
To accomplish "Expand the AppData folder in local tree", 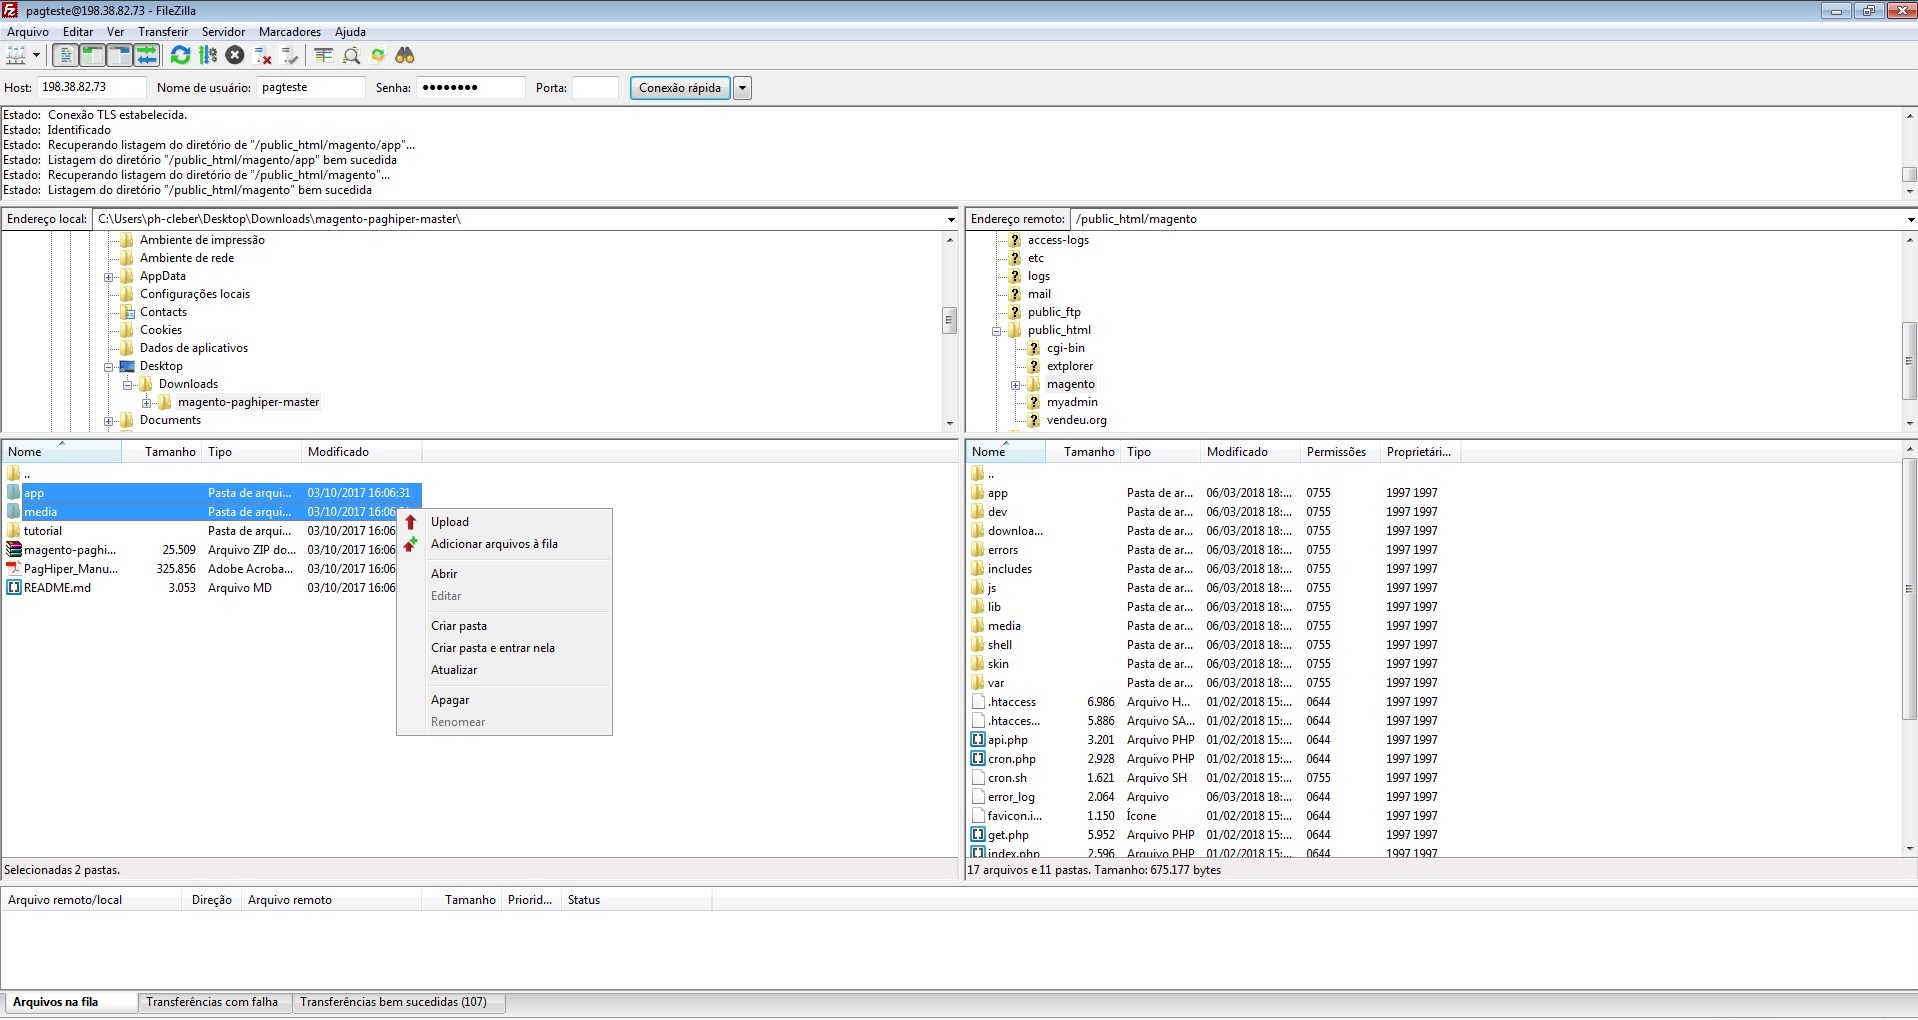I will point(108,277).
